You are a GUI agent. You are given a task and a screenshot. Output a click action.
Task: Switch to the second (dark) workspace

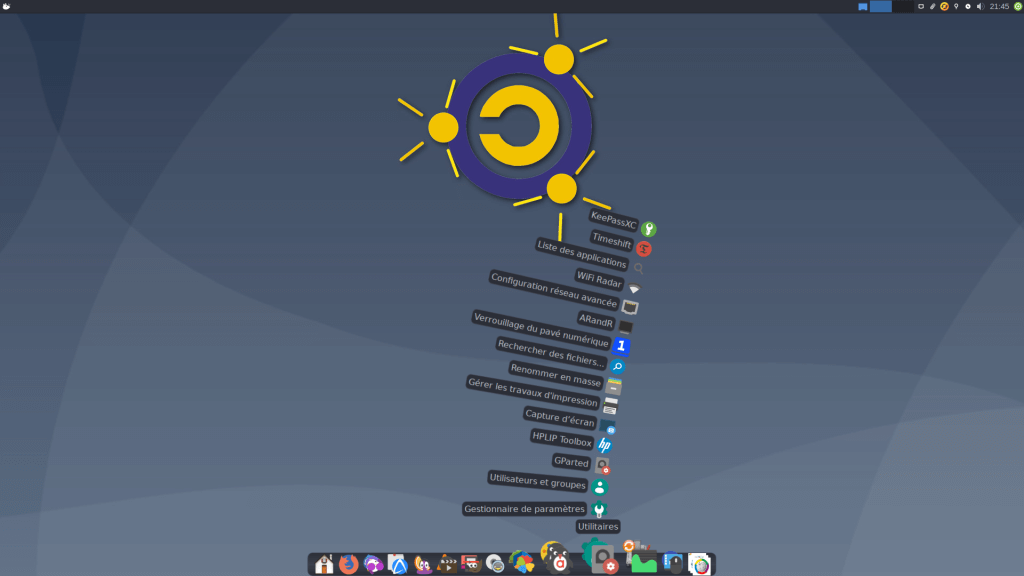903,7
